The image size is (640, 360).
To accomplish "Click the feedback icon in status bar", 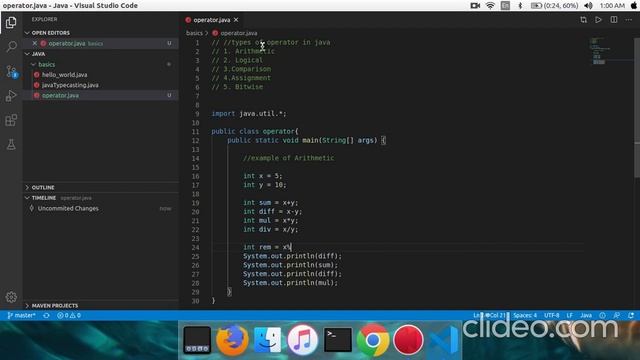I will pos(617,316).
